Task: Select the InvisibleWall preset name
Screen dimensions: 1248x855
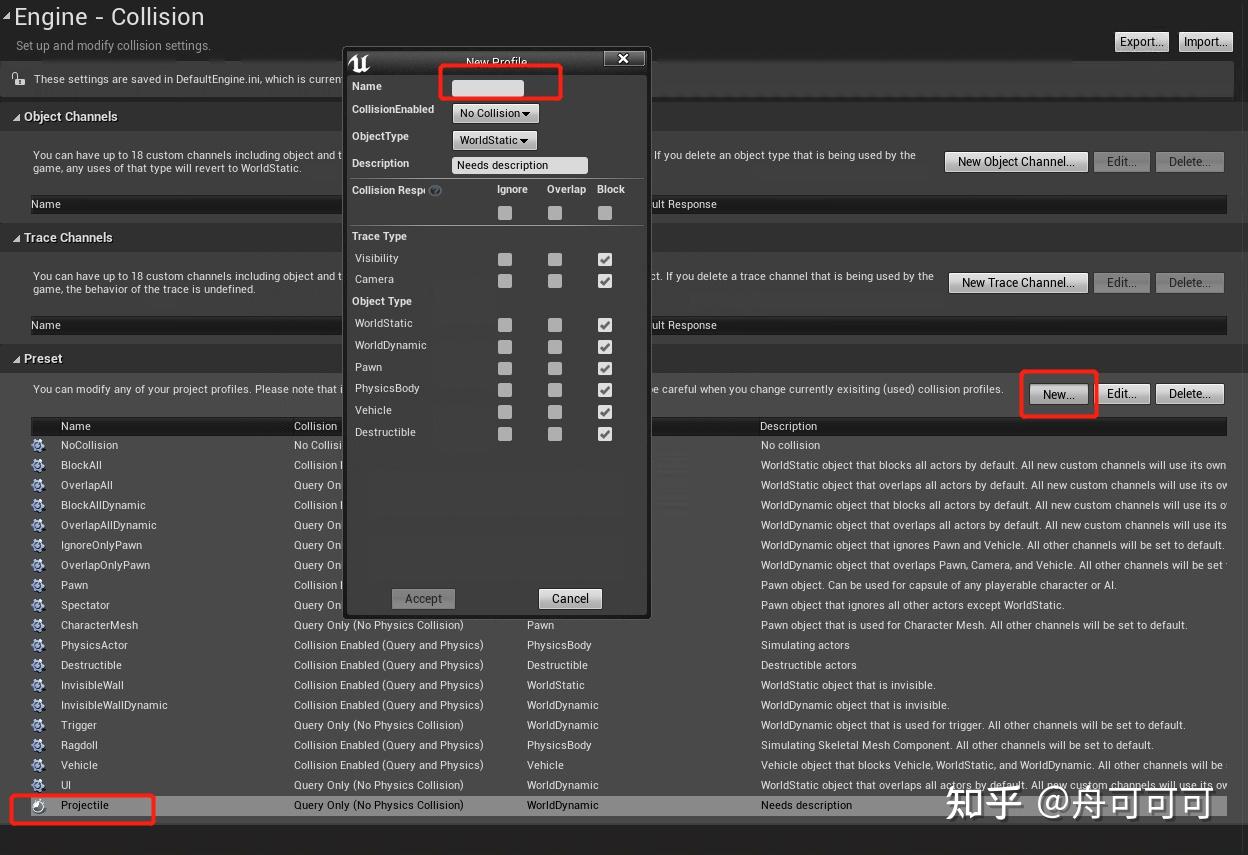Action: pyautogui.click(x=92, y=685)
